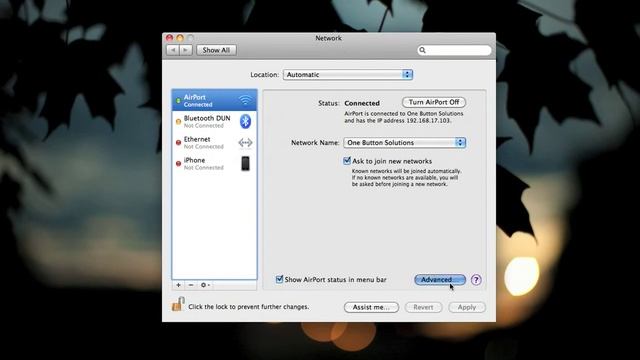Click the IP address 192.168.17.103 text
The height and width of the screenshot is (360, 640).
[x=429, y=121]
